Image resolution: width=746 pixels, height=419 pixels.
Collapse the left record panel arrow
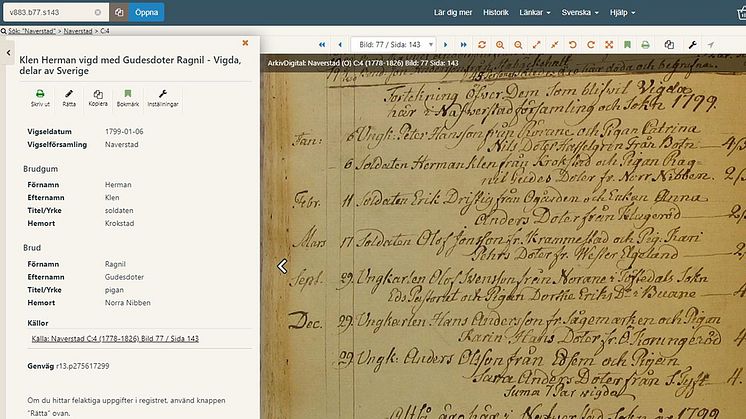click(x=8, y=51)
